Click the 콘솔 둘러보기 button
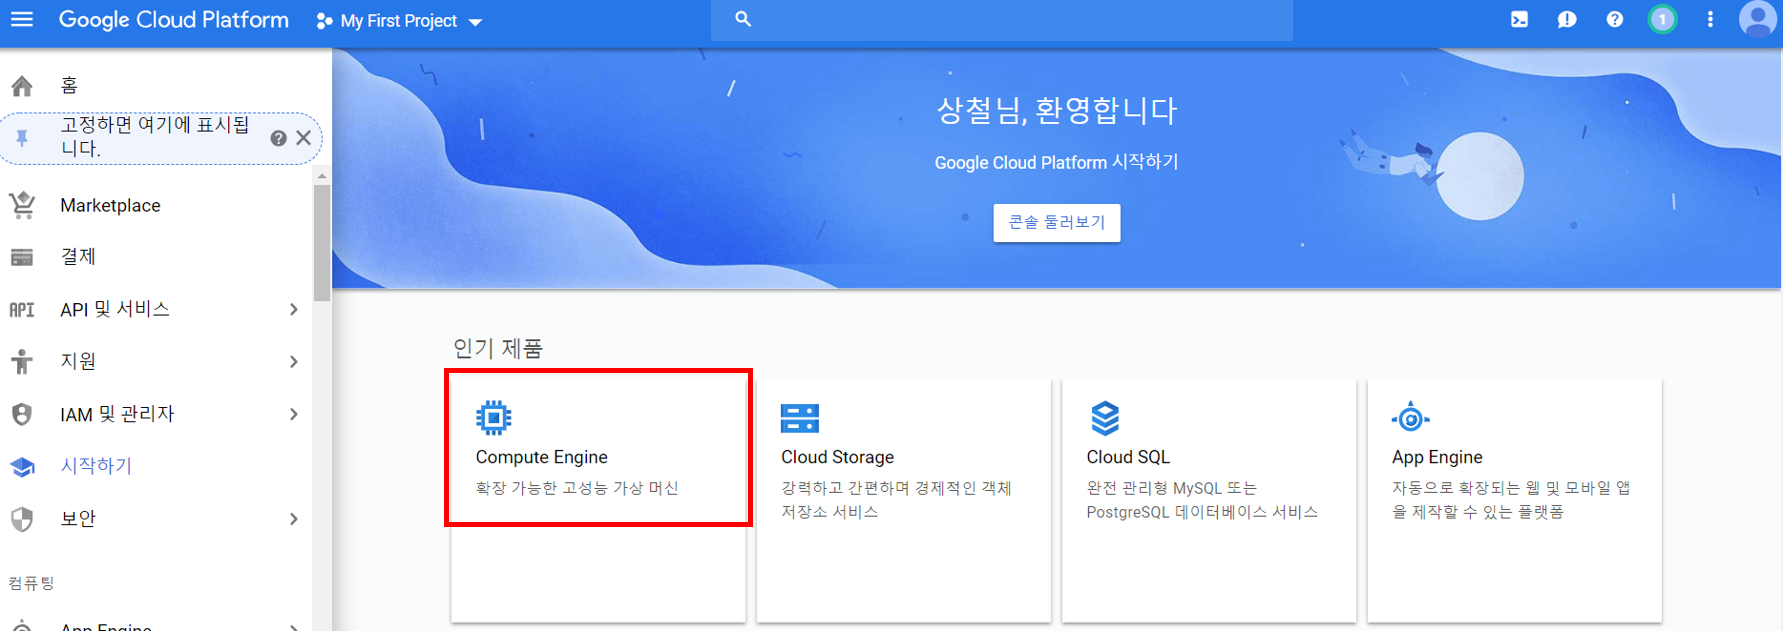1783x631 pixels. pyautogui.click(x=1057, y=222)
